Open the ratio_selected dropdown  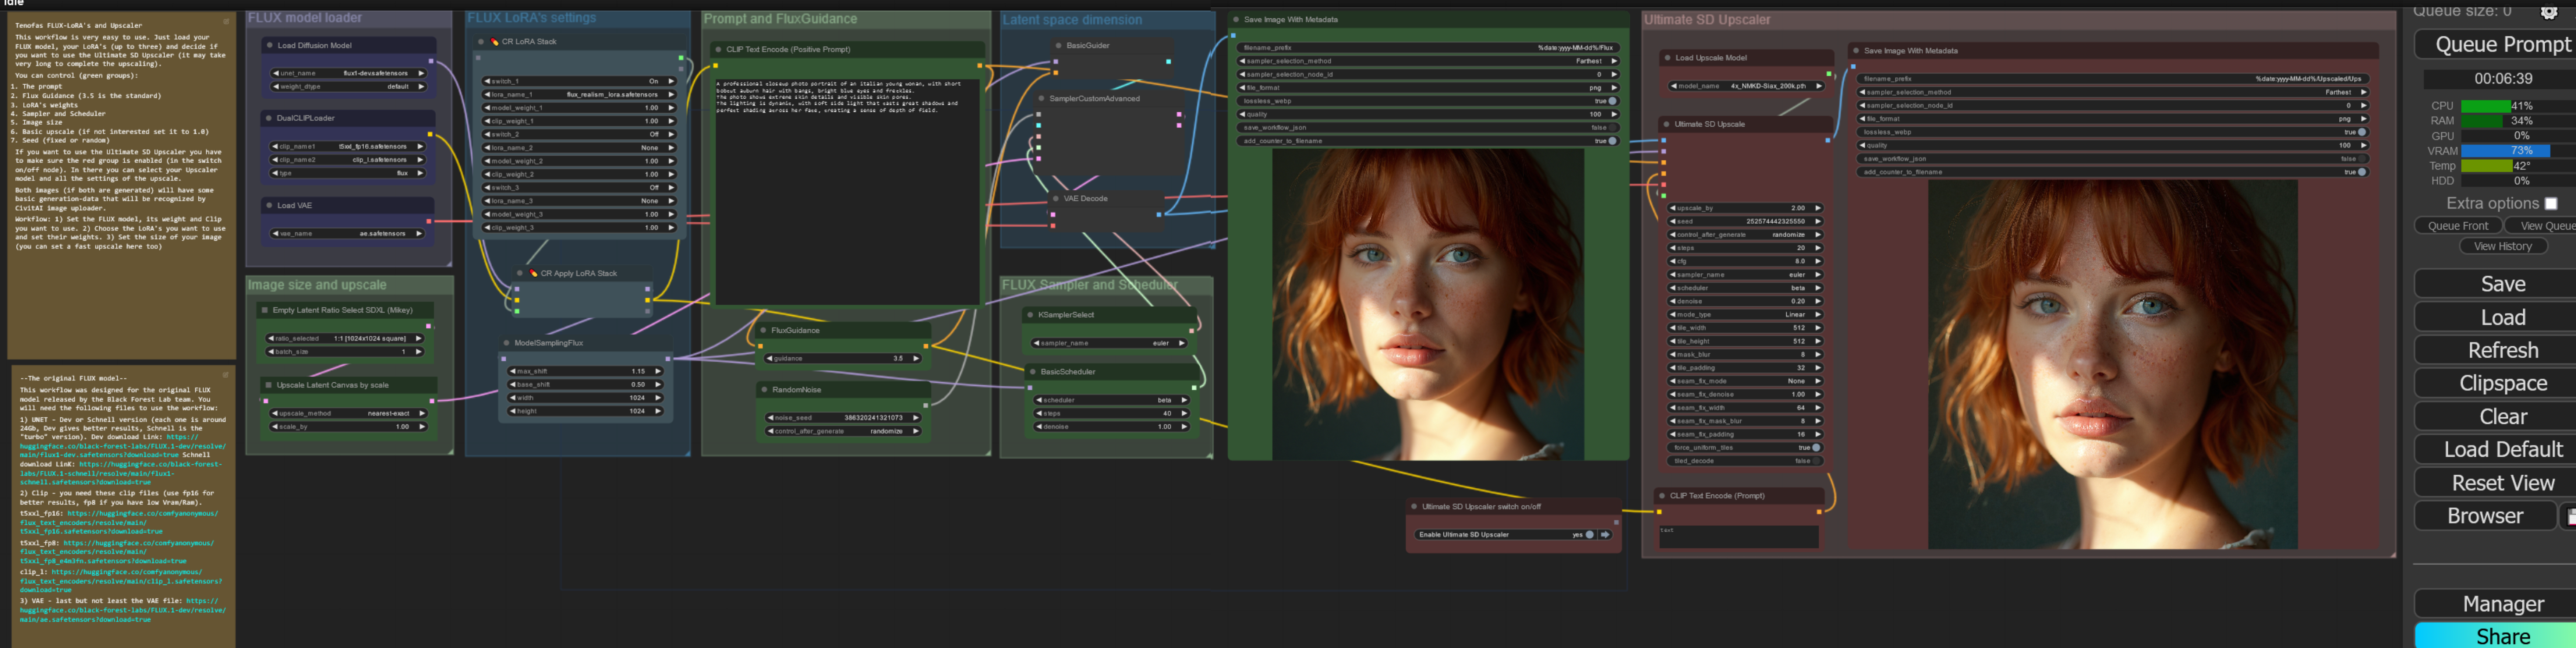345,338
